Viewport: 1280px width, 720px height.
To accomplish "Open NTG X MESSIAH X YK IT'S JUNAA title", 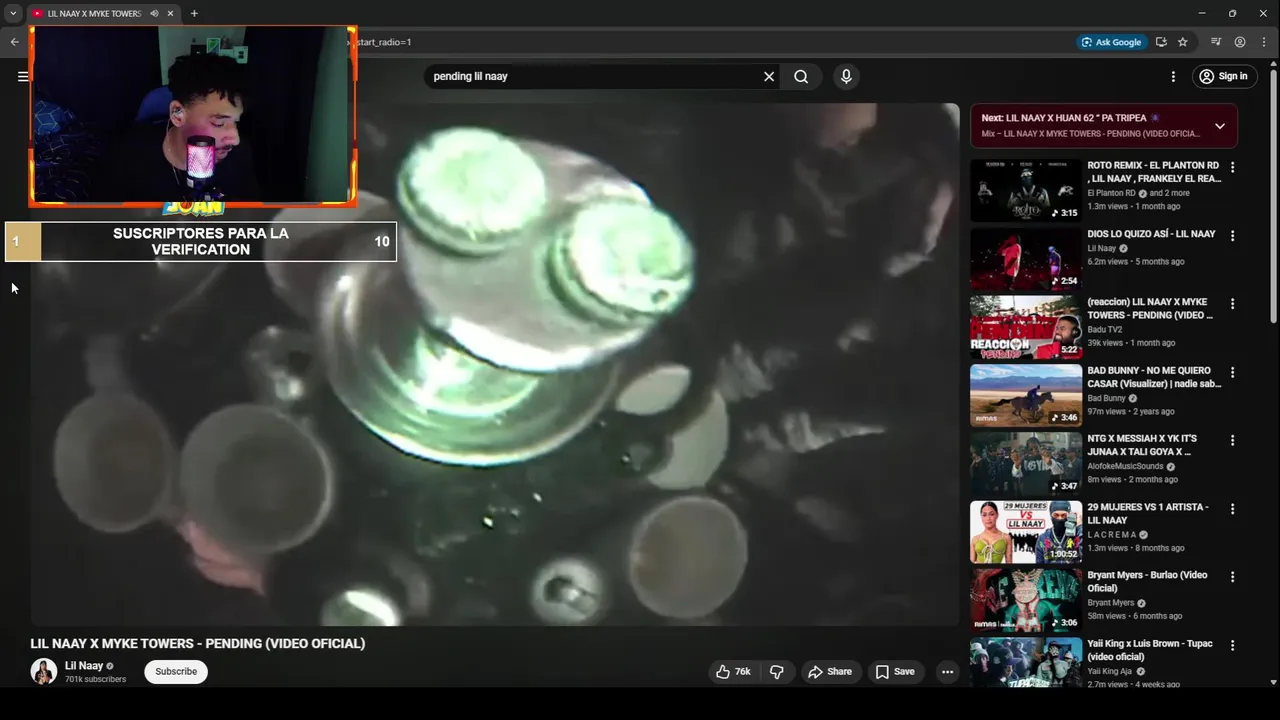I will (1142, 445).
